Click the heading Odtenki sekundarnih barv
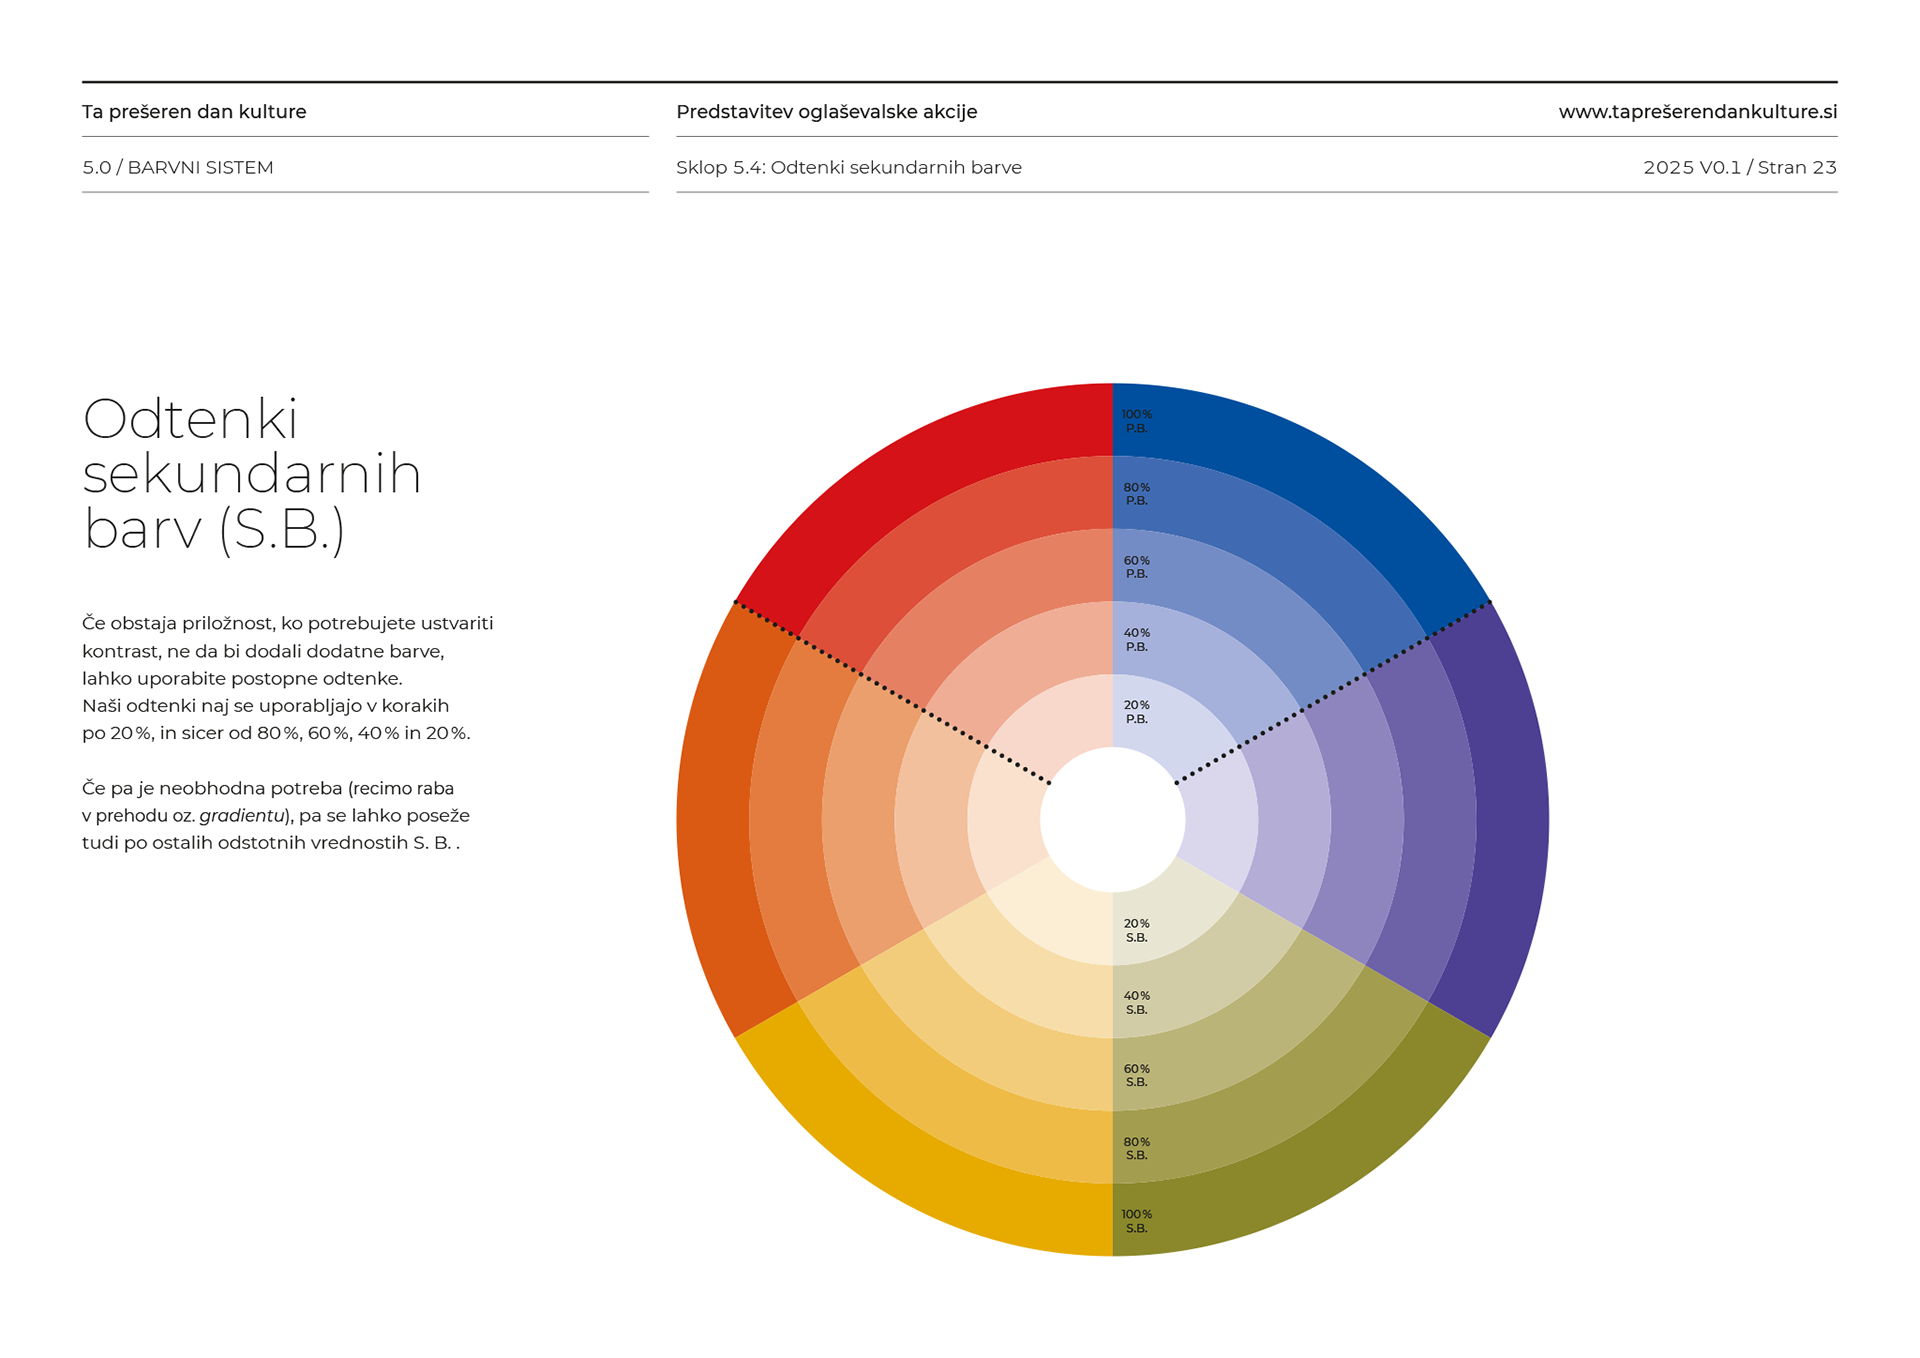This screenshot has width=1920, height=1358. (250, 473)
